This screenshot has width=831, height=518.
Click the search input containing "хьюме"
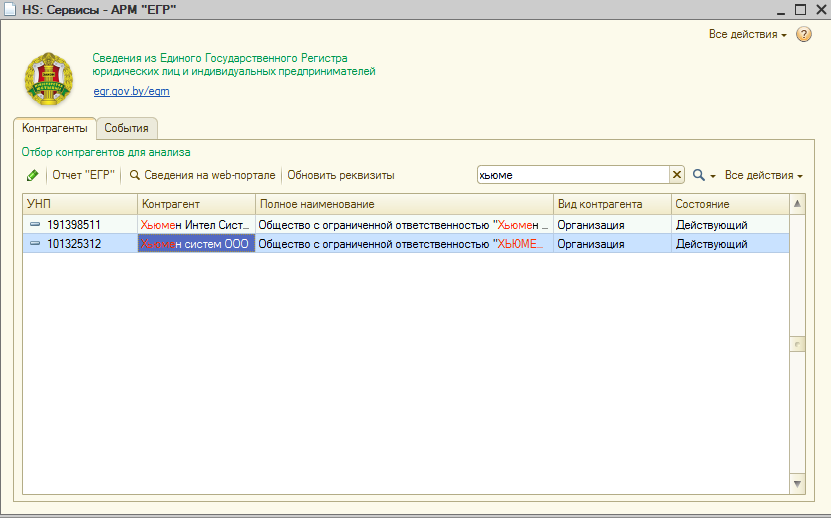[x=572, y=175]
